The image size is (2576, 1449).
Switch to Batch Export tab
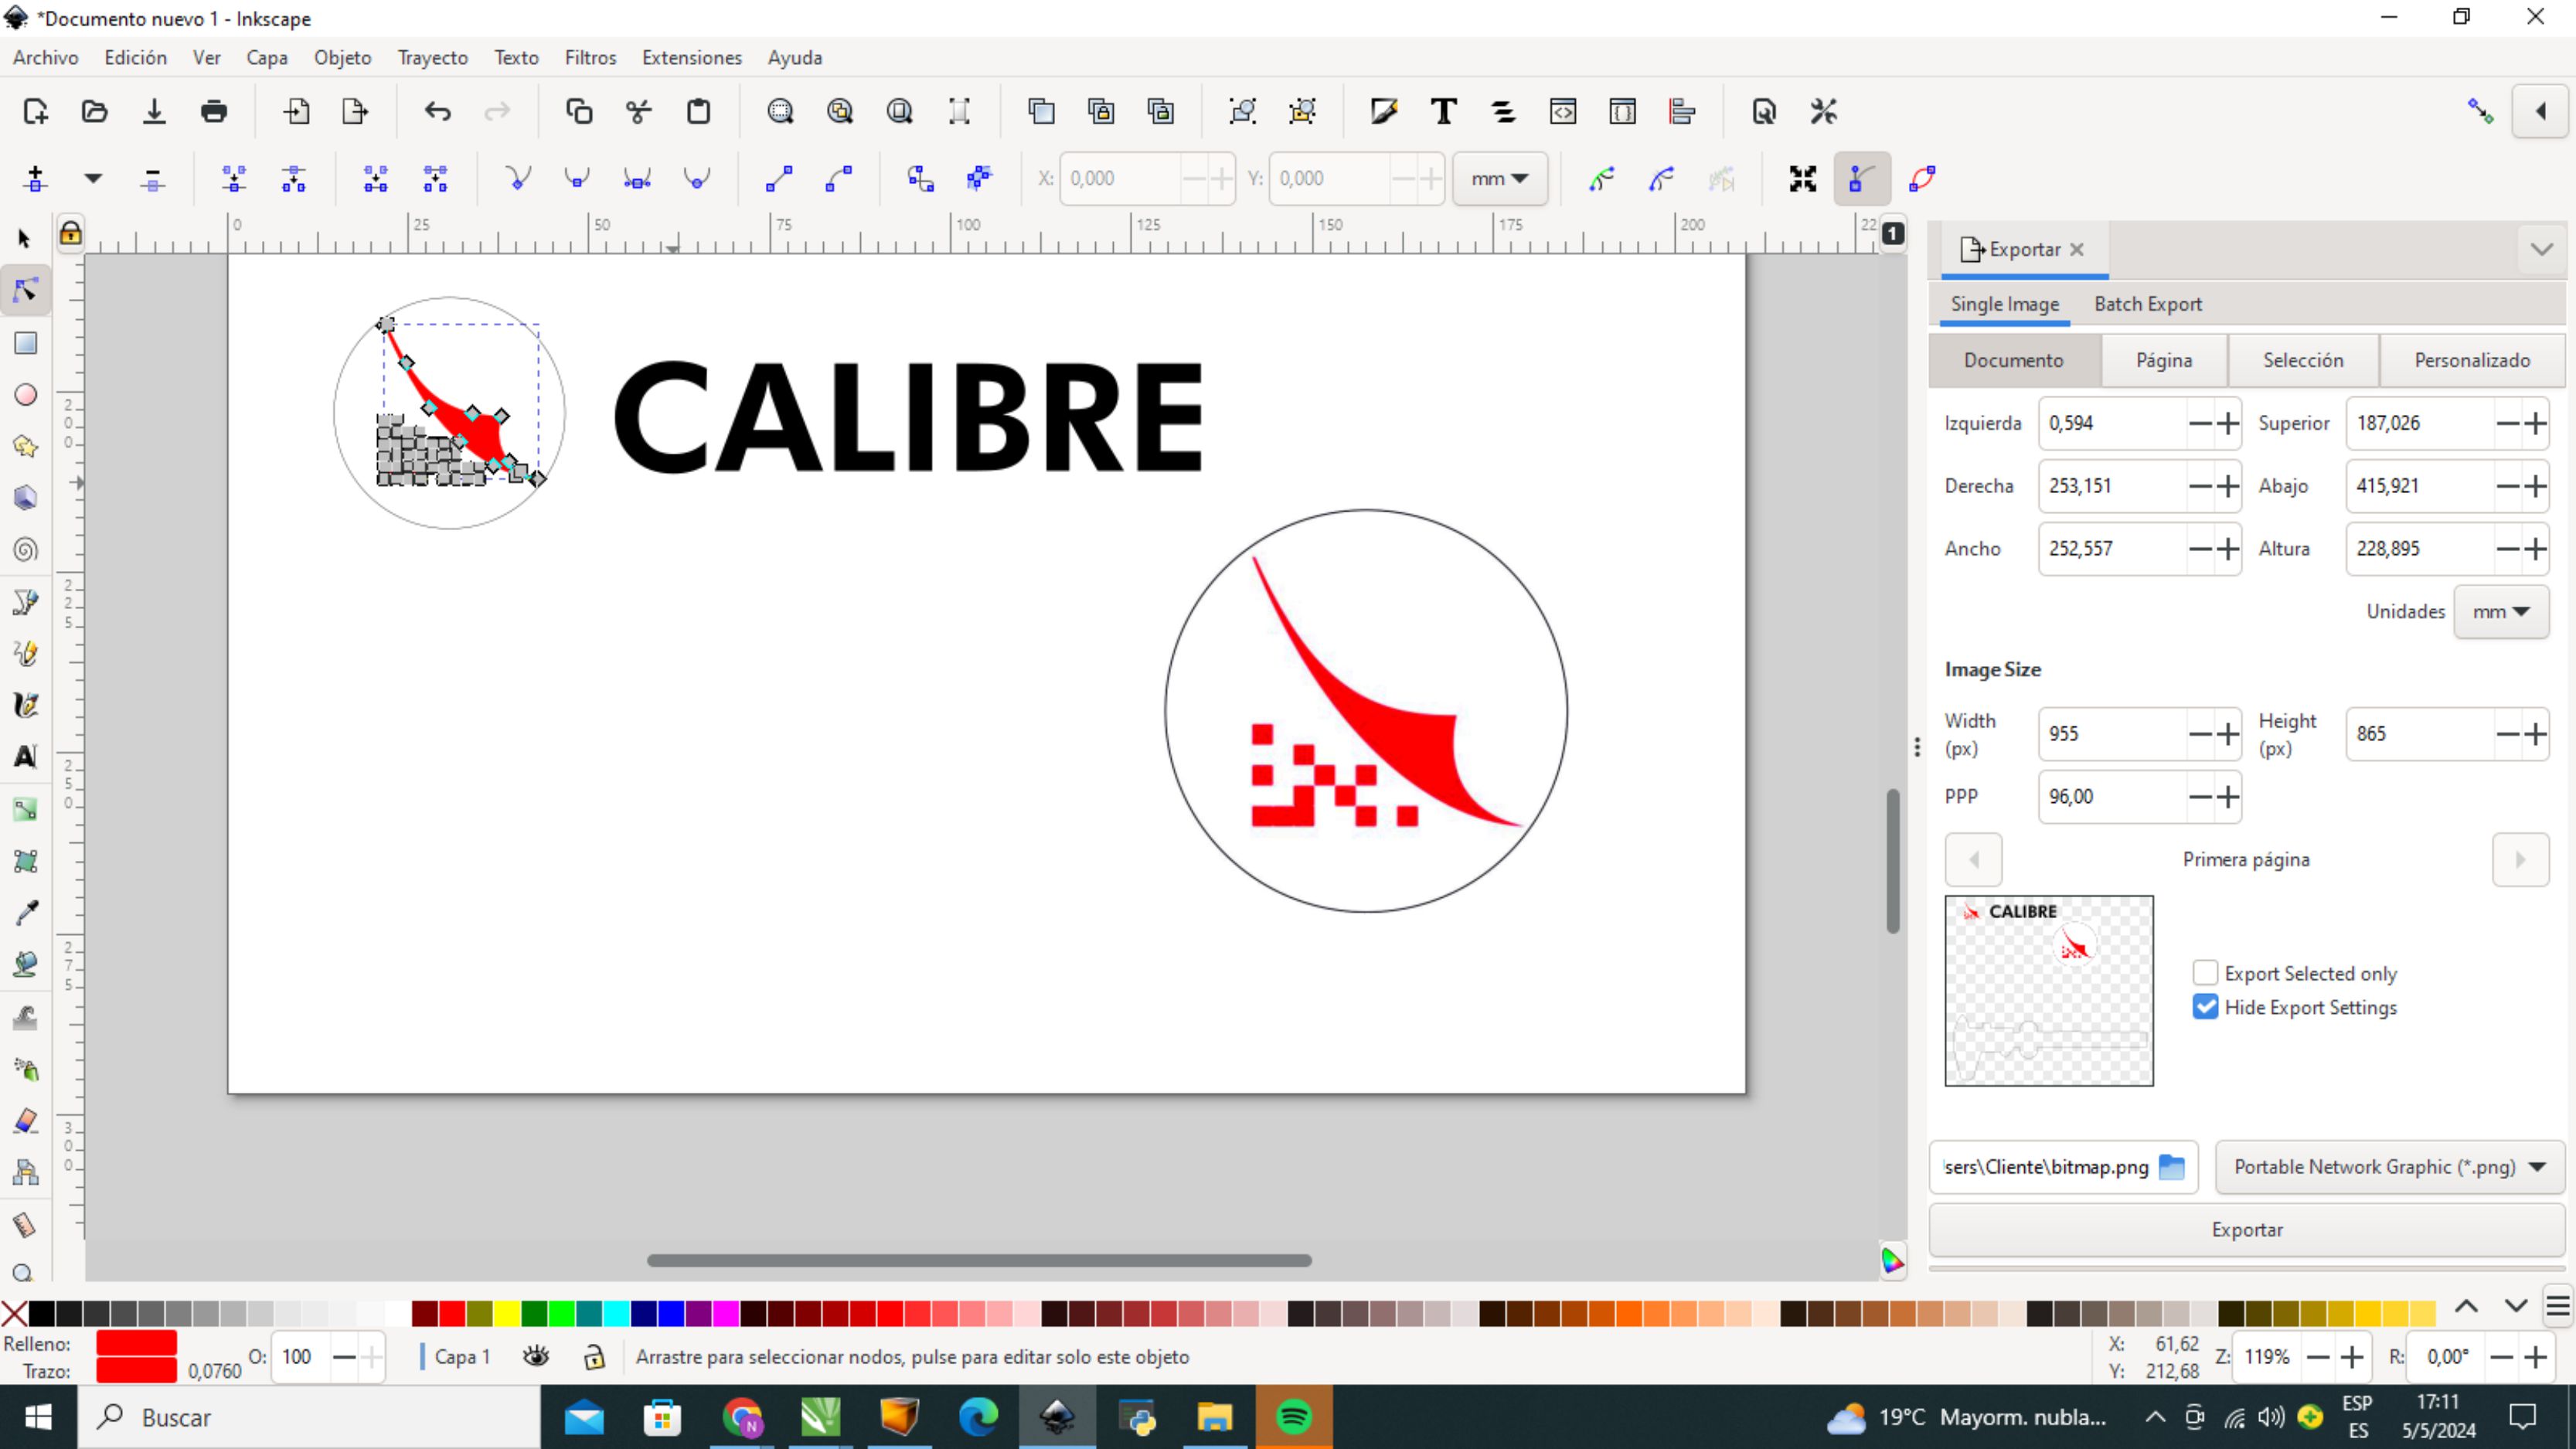2148,304
